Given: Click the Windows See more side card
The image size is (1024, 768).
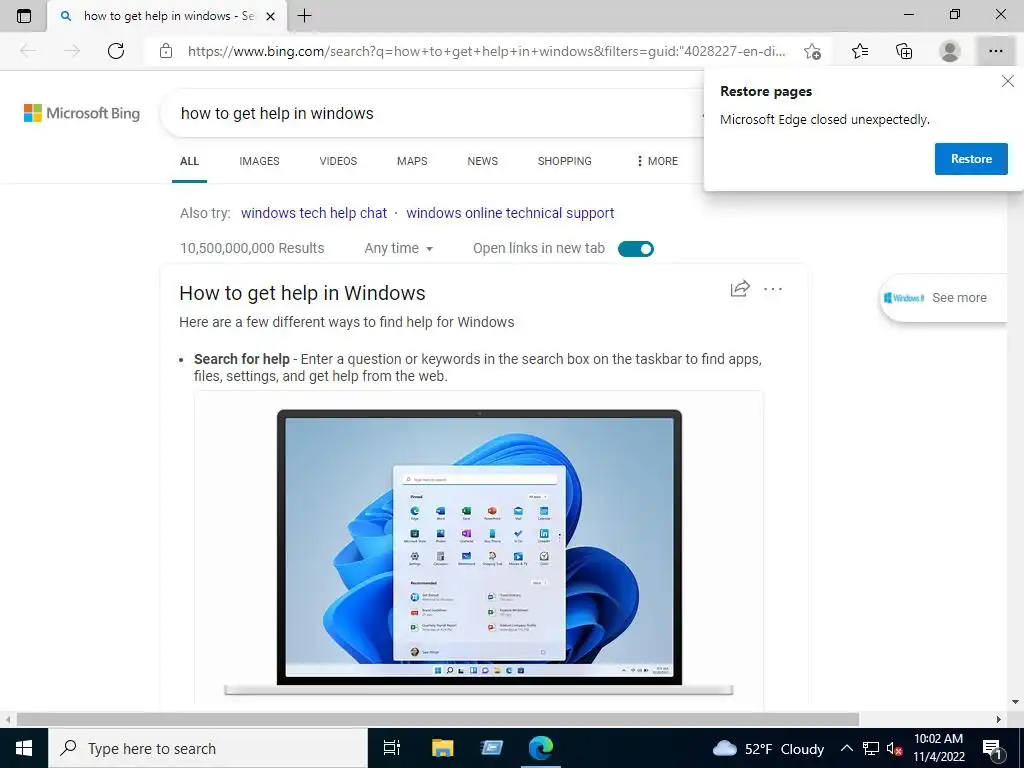Looking at the screenshot, I should [944, 298].
